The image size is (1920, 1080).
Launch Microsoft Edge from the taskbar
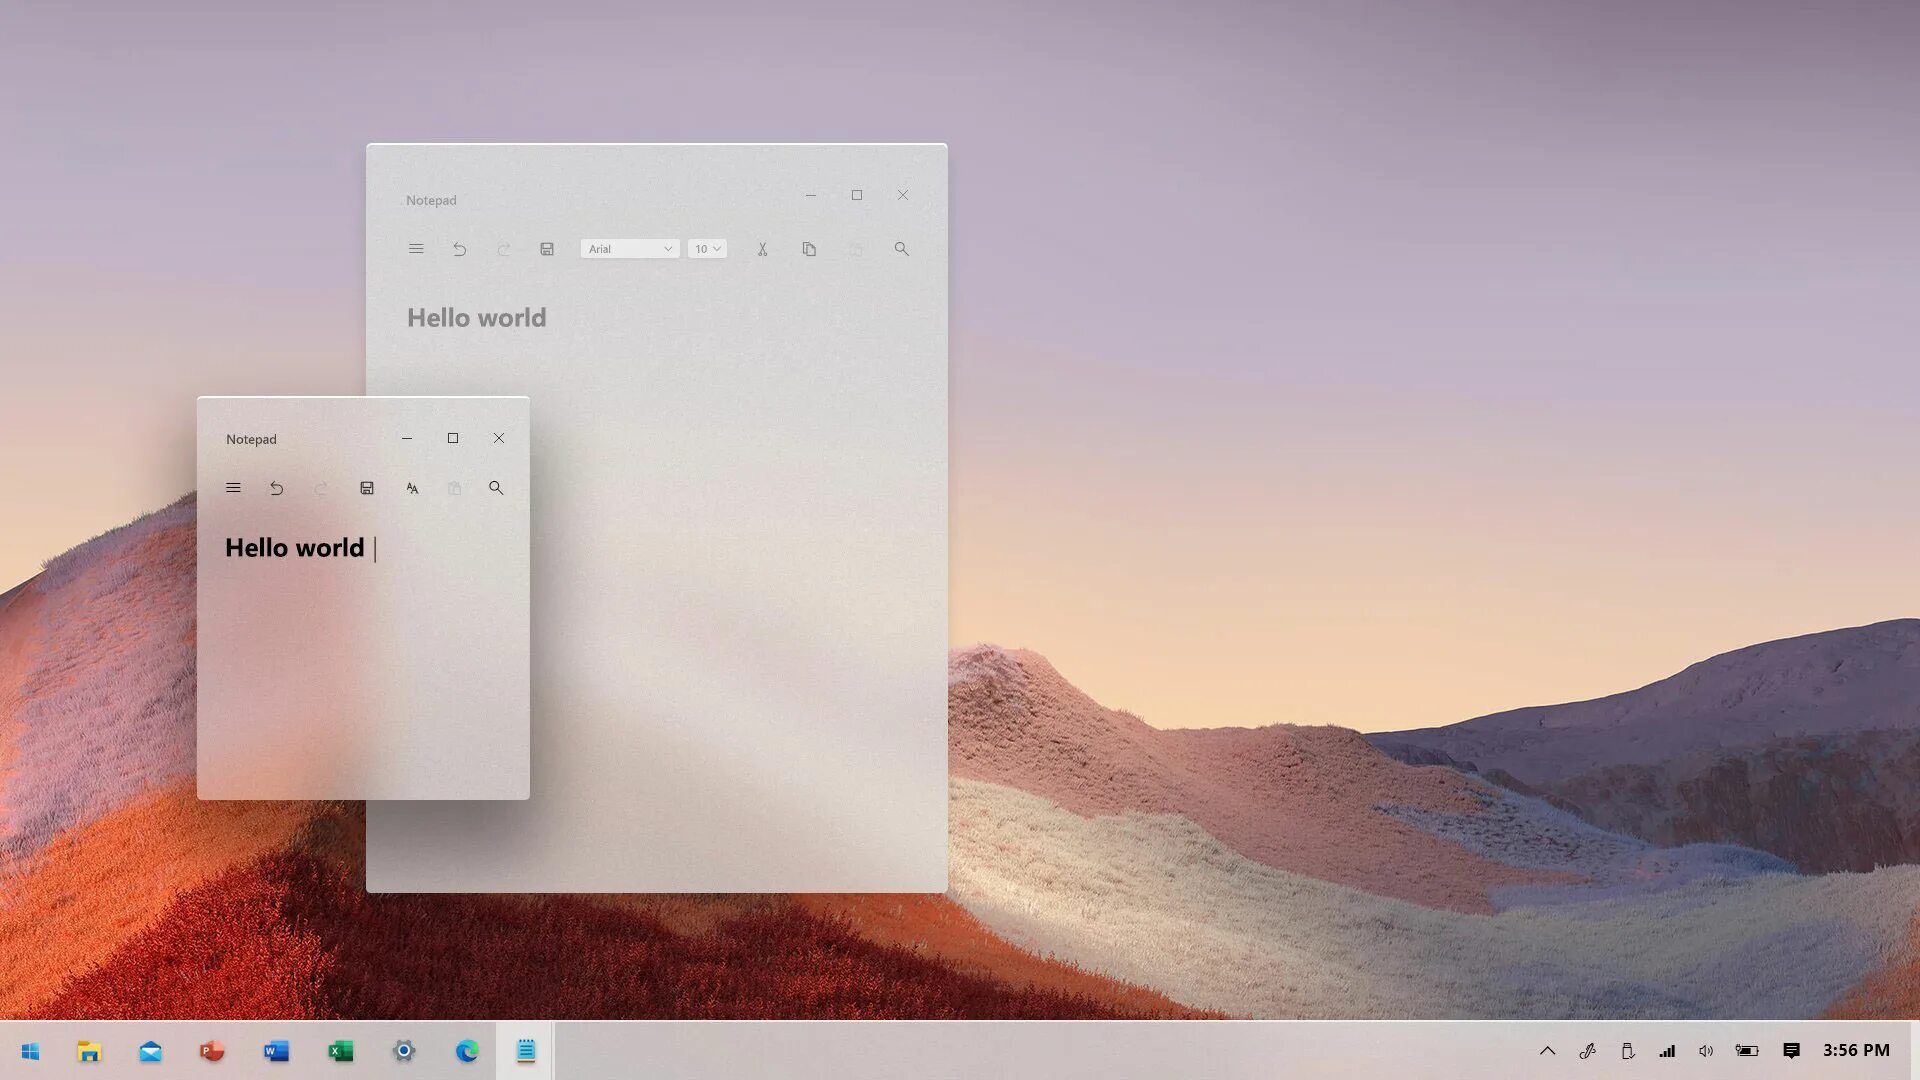pos(467,1051)
